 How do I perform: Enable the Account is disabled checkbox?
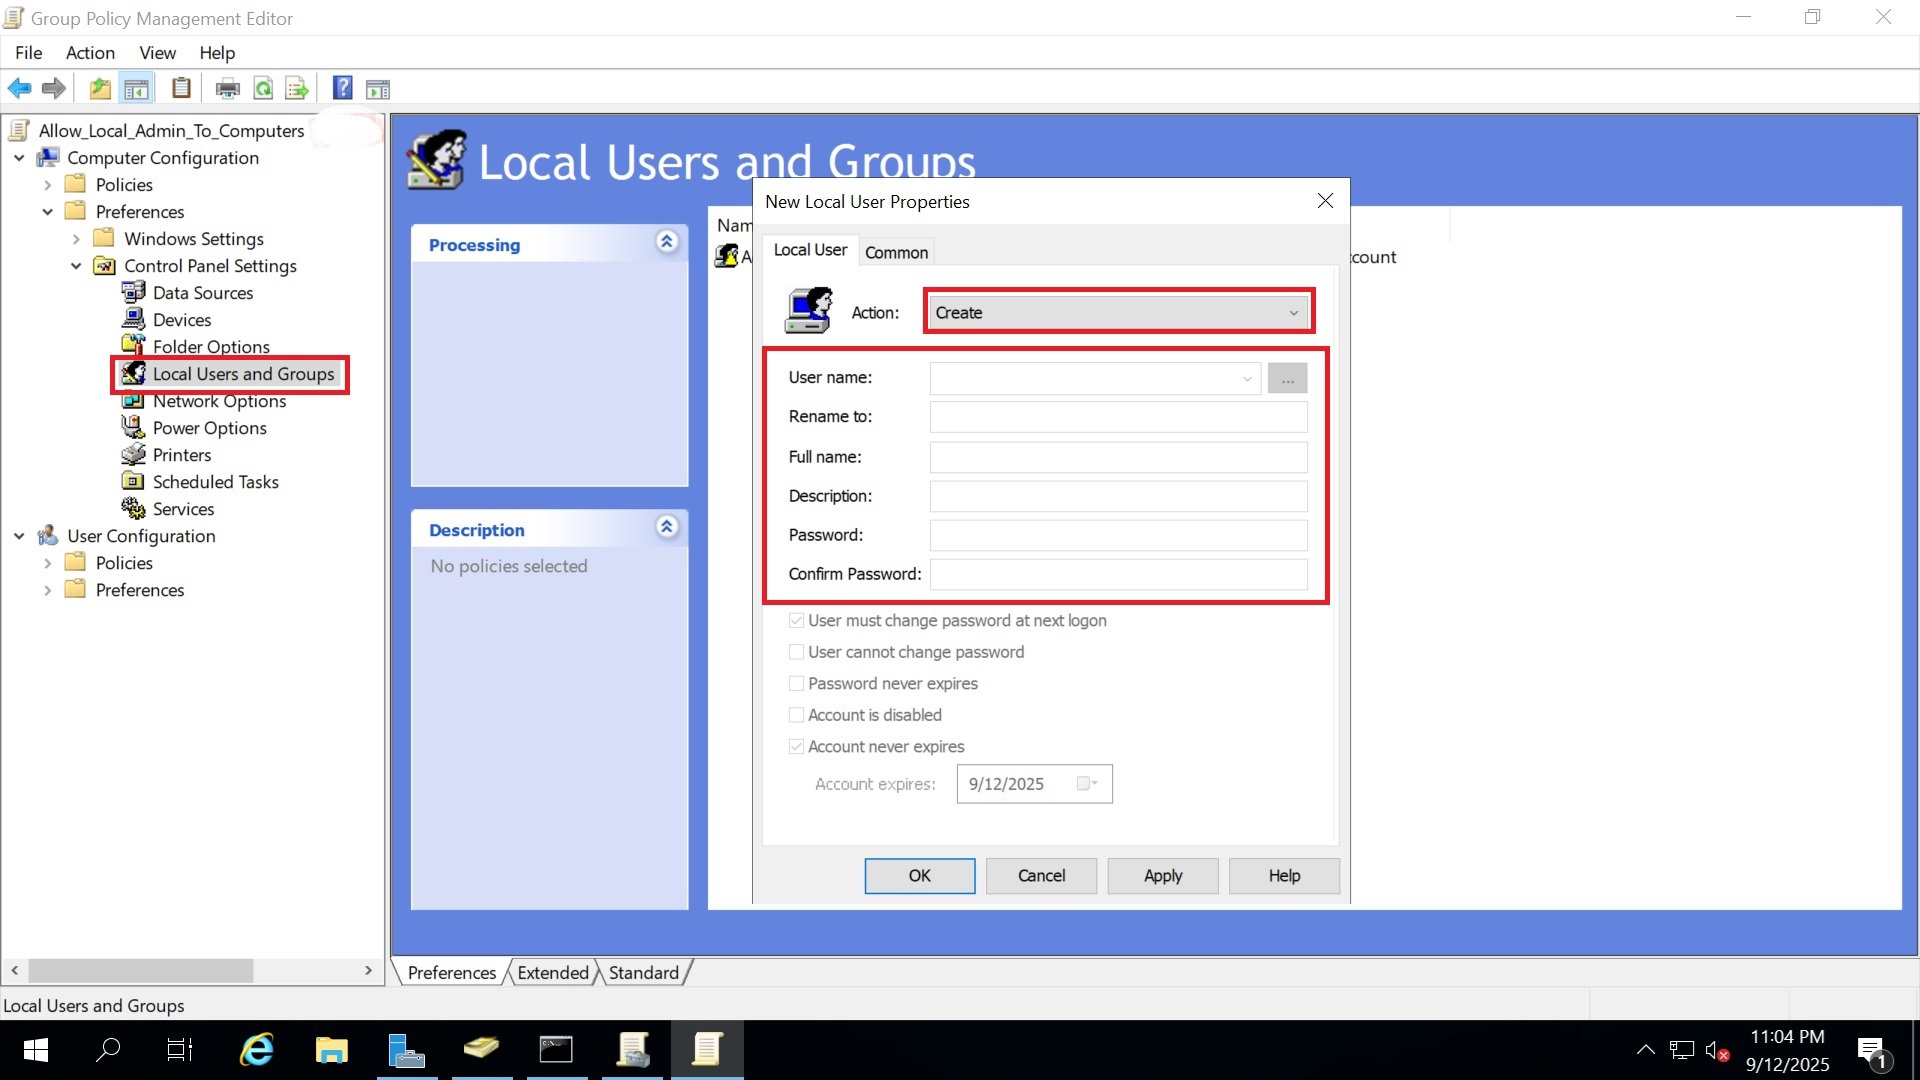[797, 715]
